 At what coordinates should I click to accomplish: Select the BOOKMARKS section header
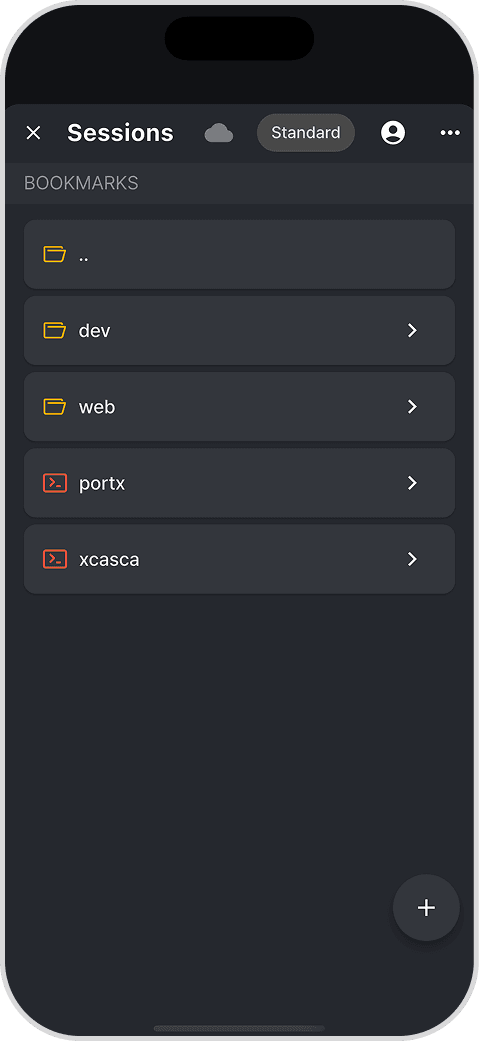click(81, 183)
